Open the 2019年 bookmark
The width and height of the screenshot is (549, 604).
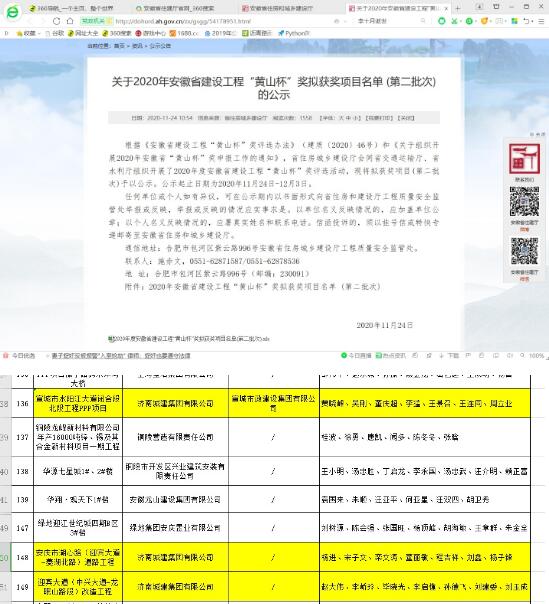(220, 34)
